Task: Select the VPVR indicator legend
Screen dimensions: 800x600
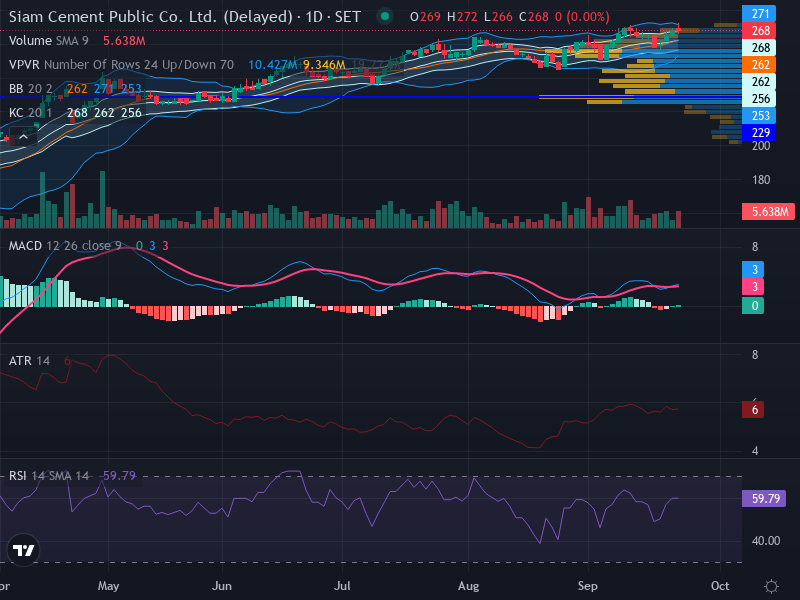Action: click(x=121, y=65)
